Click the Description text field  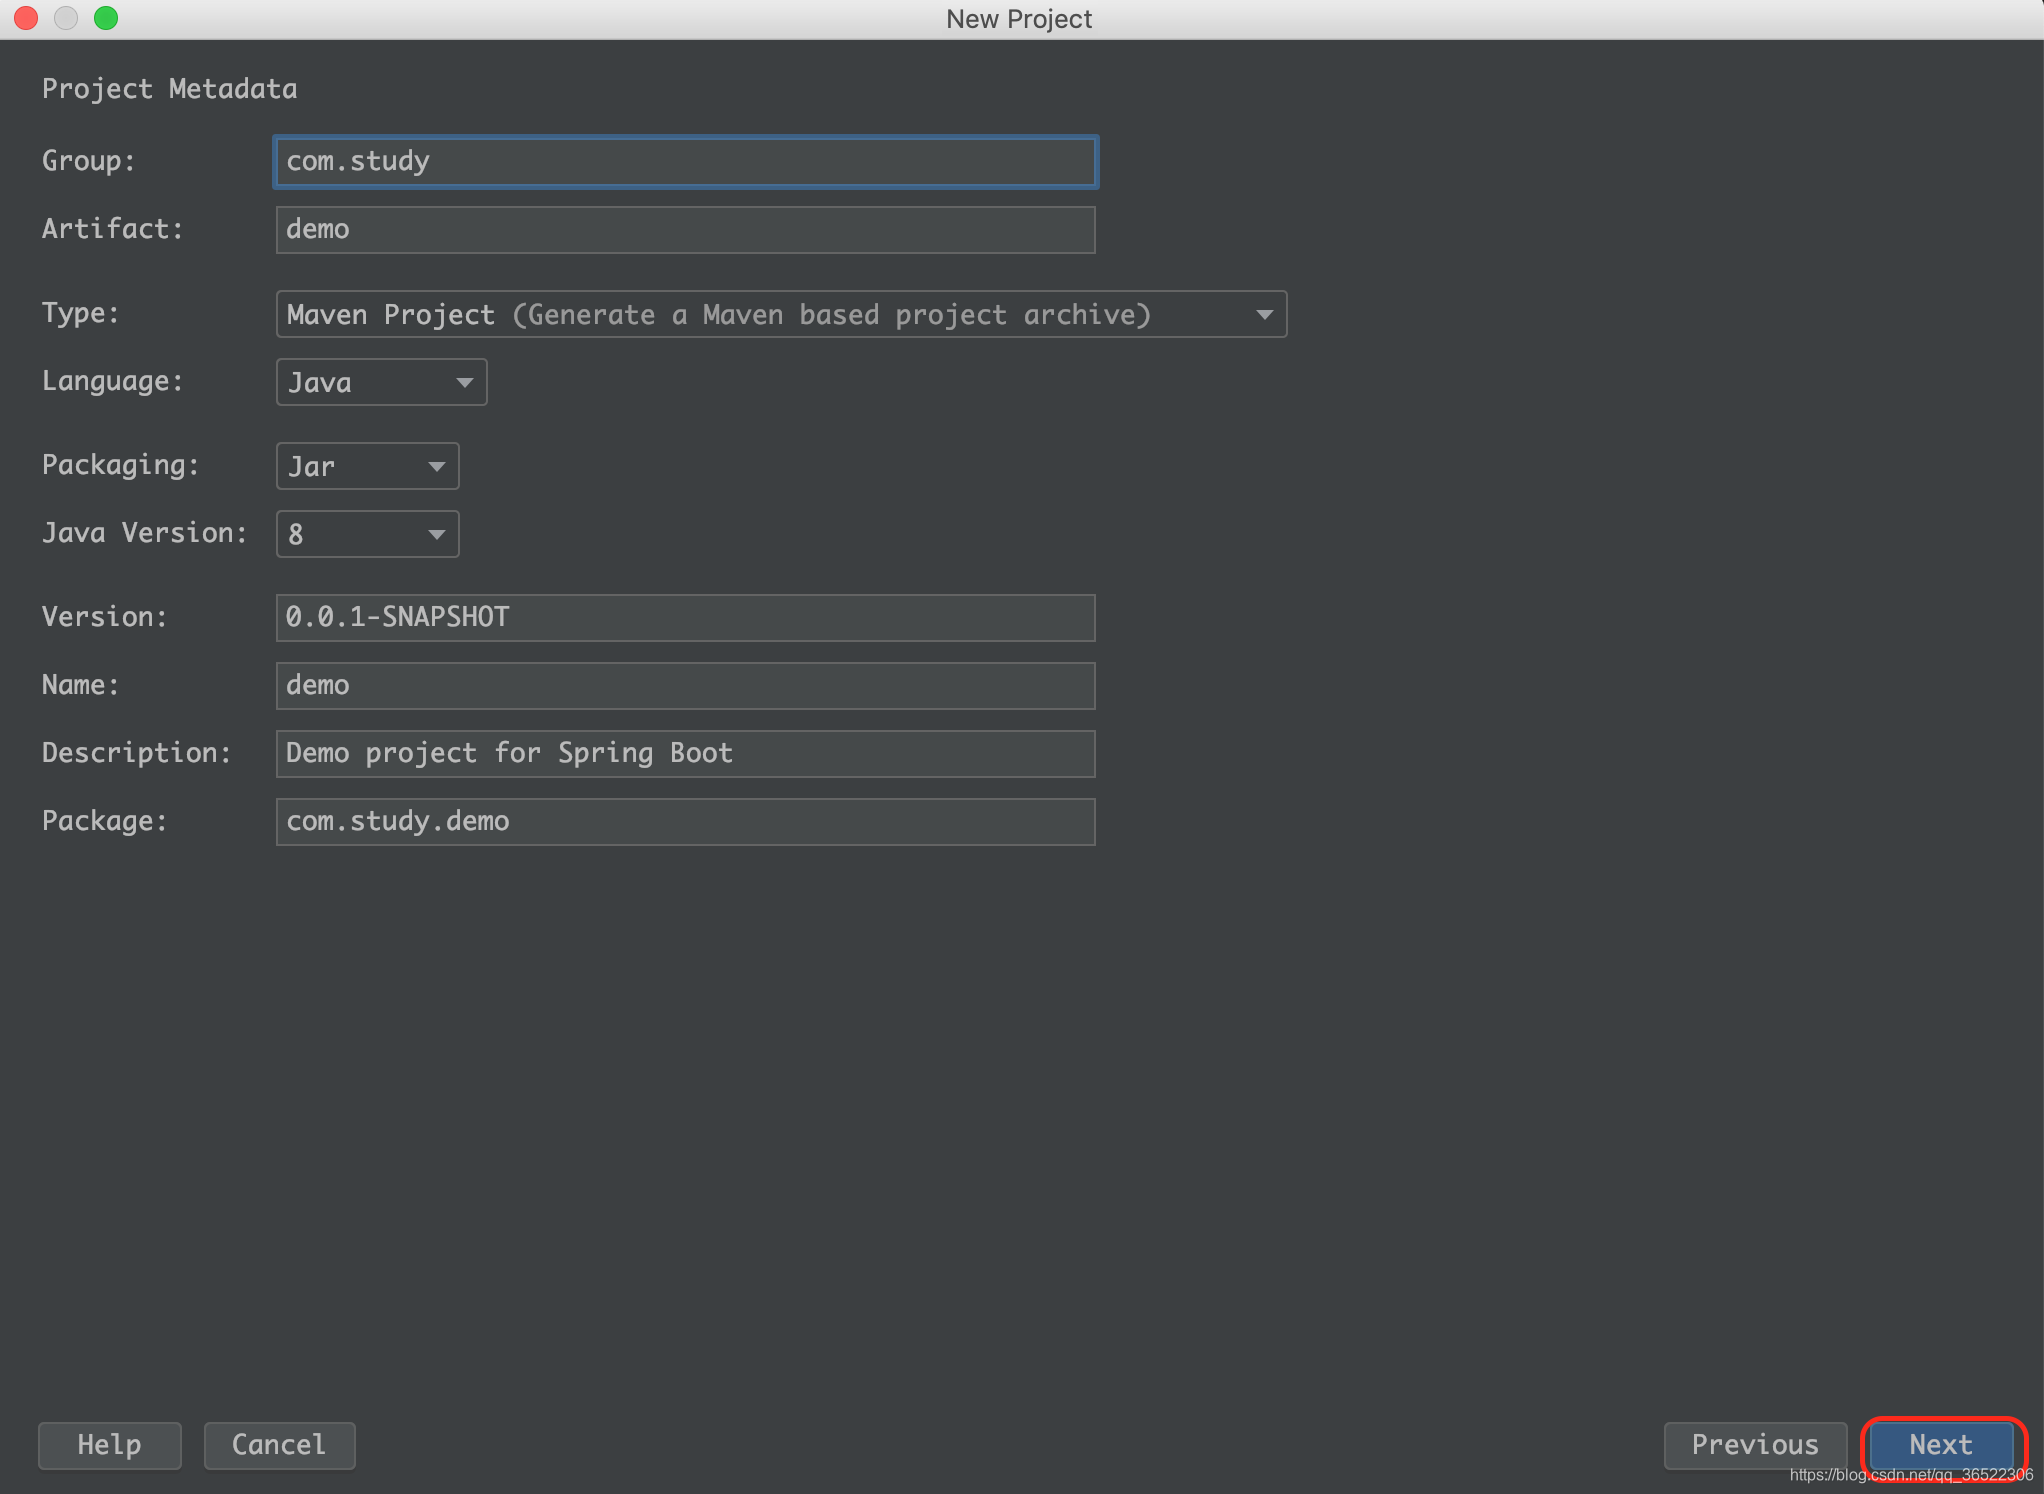coord(685,753)
